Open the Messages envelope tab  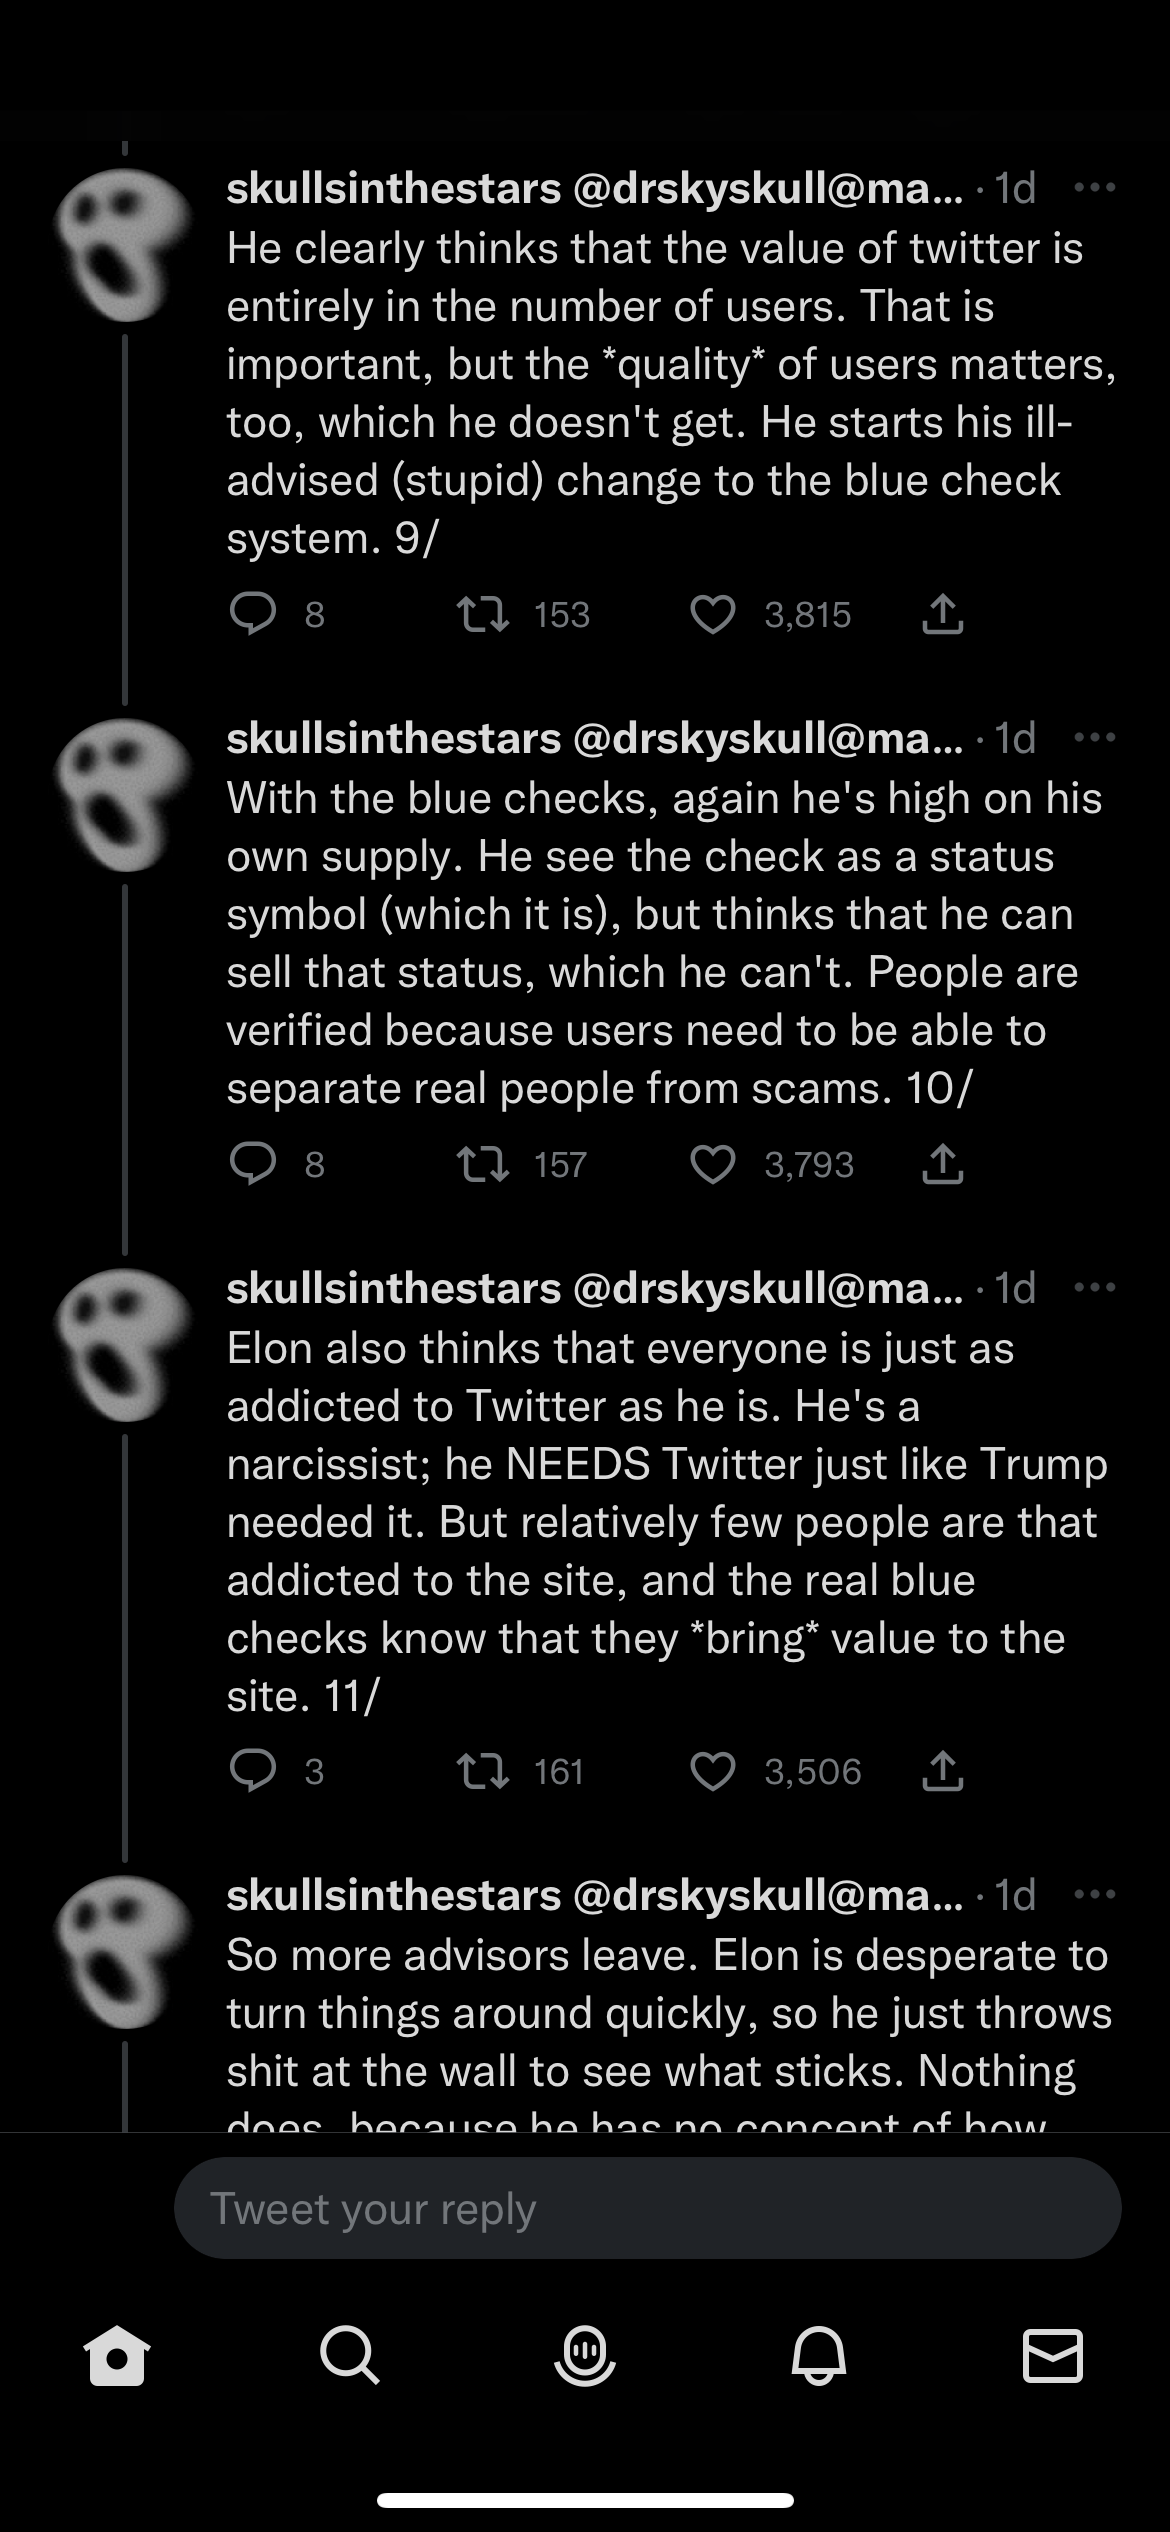coord(1053,2356)
